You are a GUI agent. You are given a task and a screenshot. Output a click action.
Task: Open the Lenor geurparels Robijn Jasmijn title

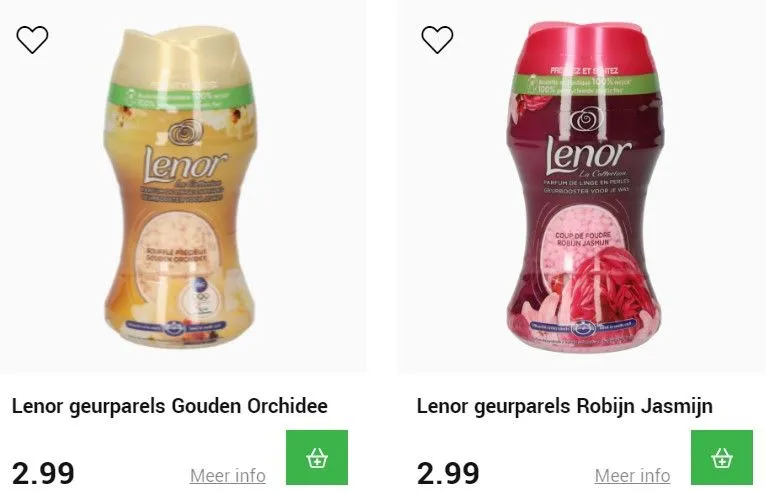[564, 406]
